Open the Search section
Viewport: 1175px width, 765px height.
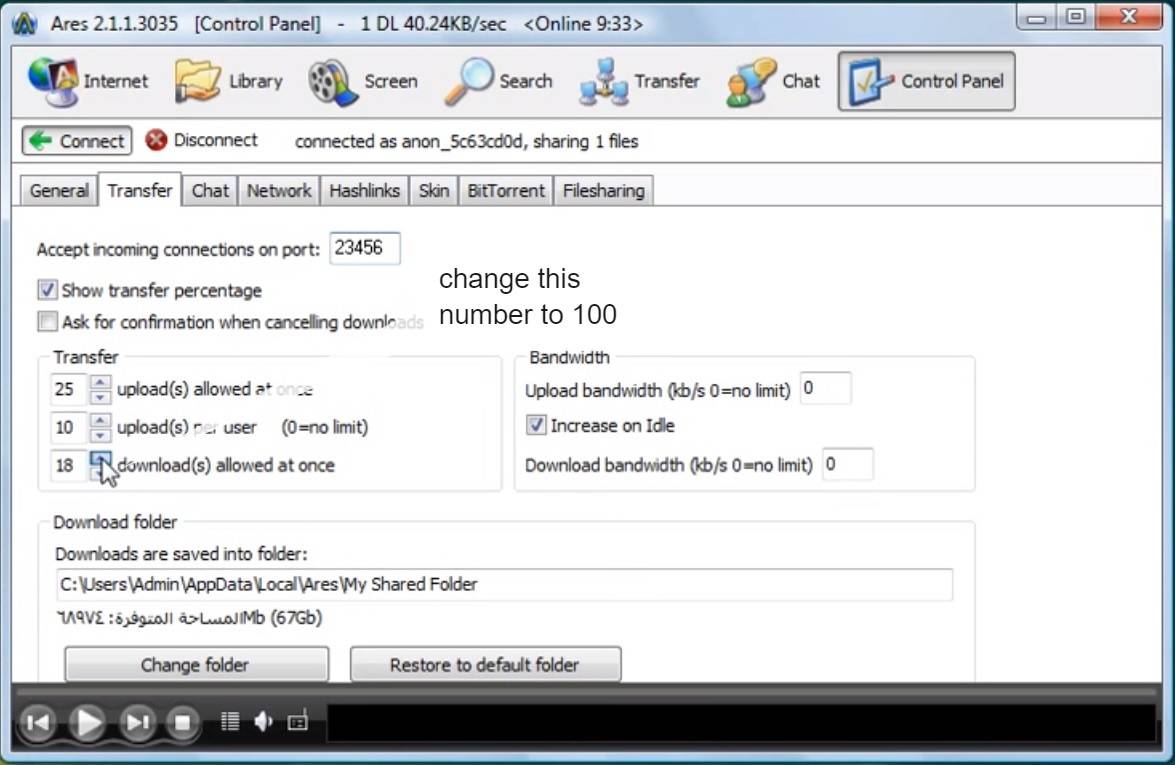click(498, 81)
